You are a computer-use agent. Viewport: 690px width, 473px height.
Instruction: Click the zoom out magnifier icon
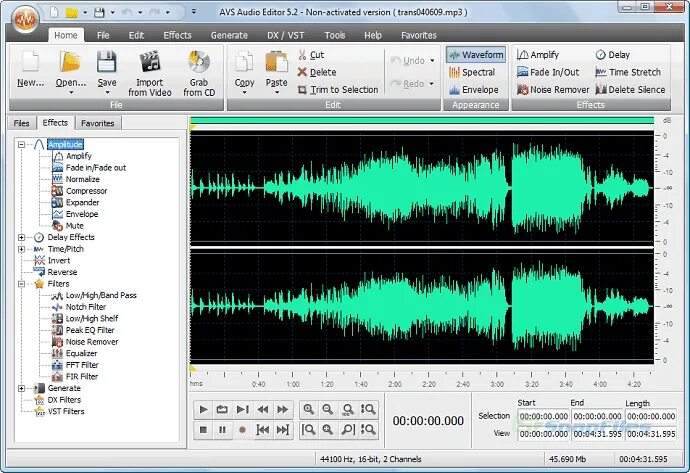[328, 410]
